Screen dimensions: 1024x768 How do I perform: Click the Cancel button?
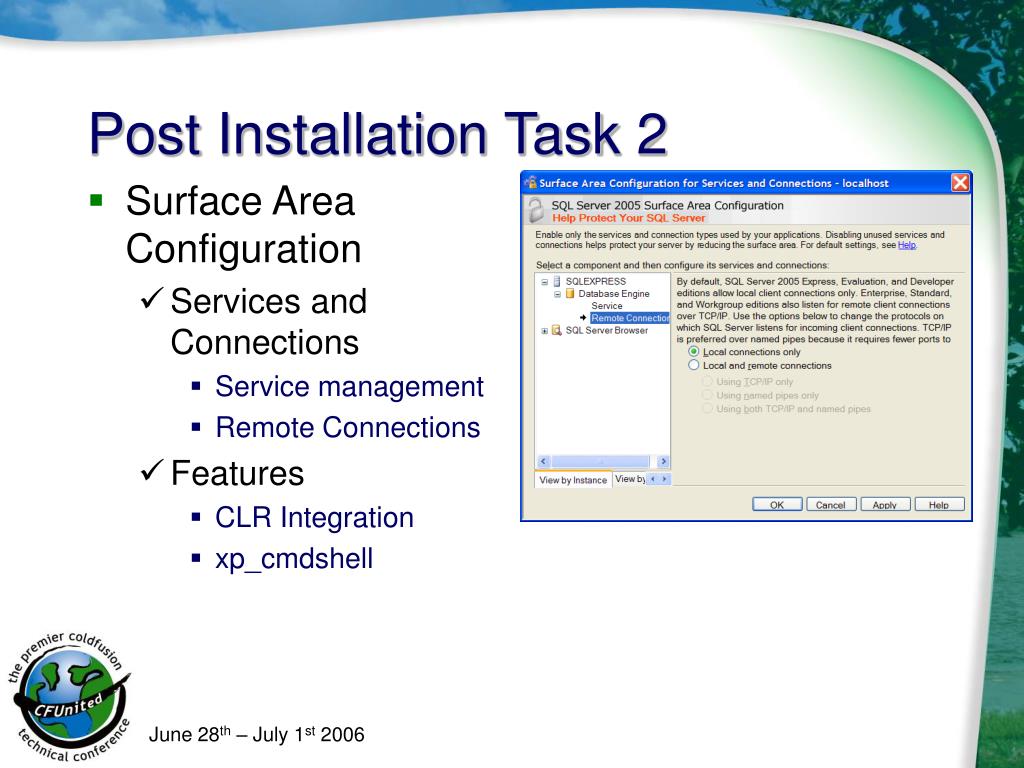(831, 504)
